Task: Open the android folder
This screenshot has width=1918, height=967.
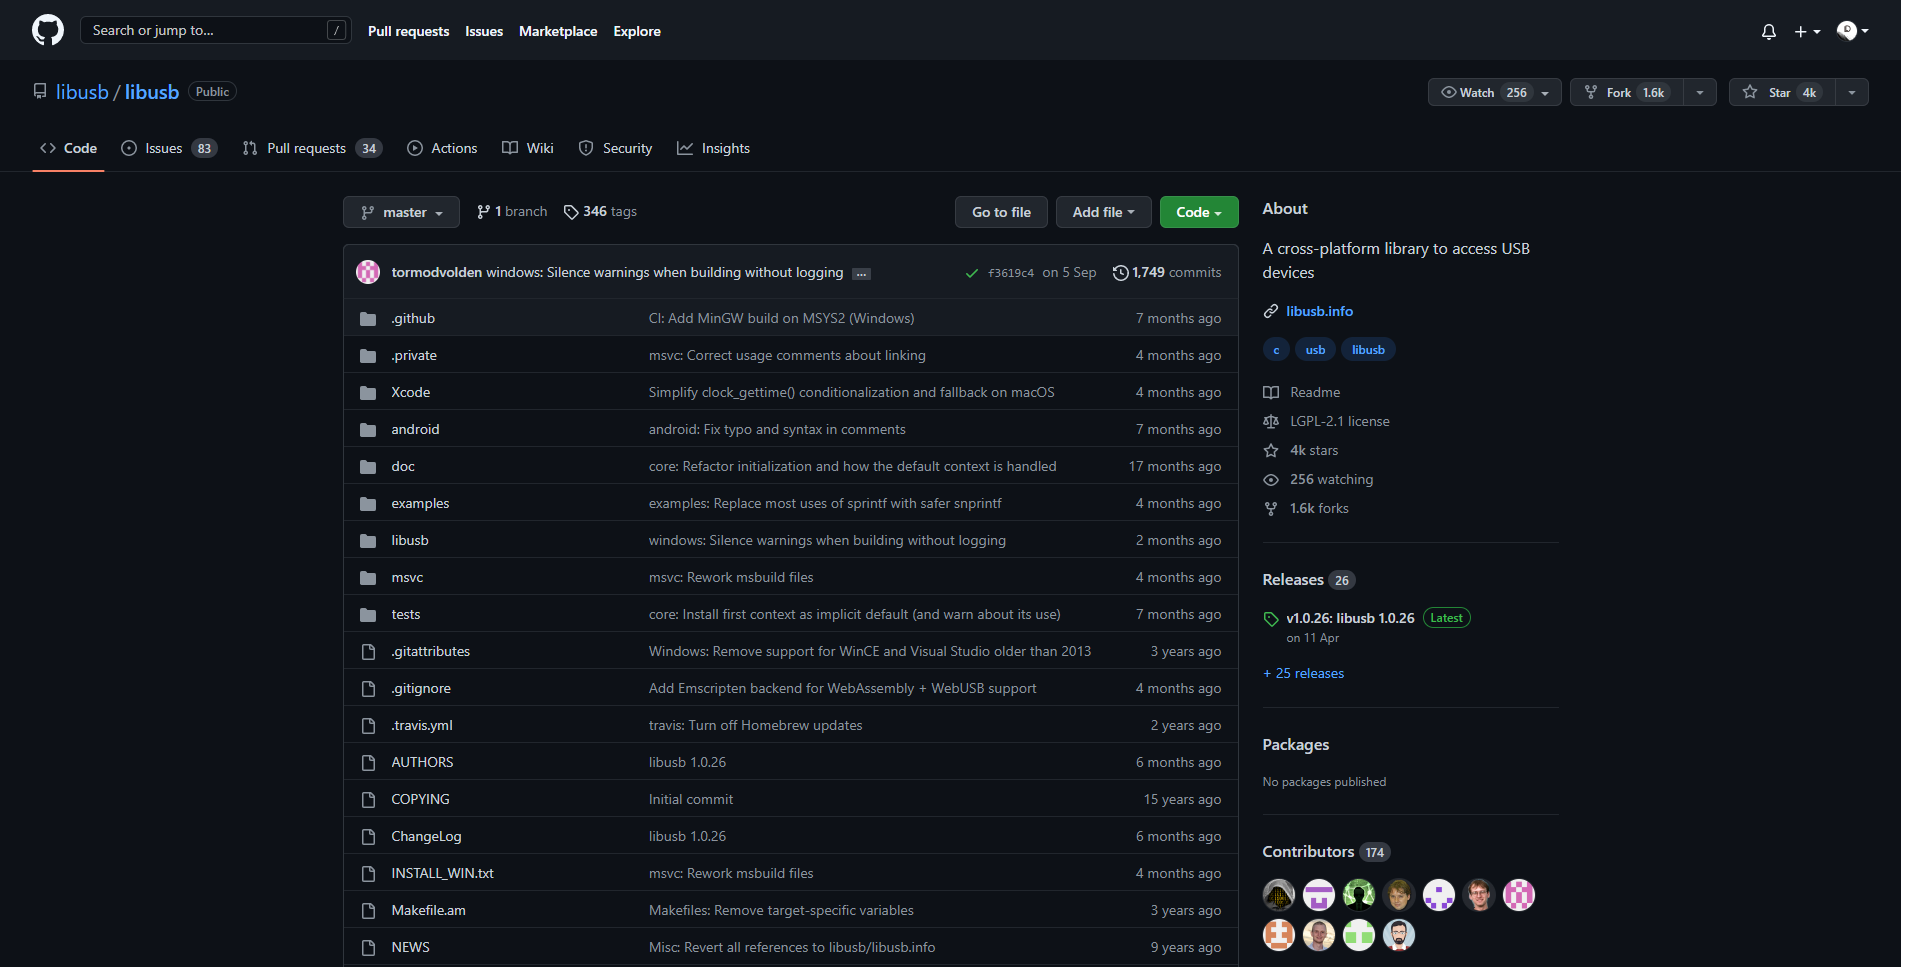Action: (415, 430)
